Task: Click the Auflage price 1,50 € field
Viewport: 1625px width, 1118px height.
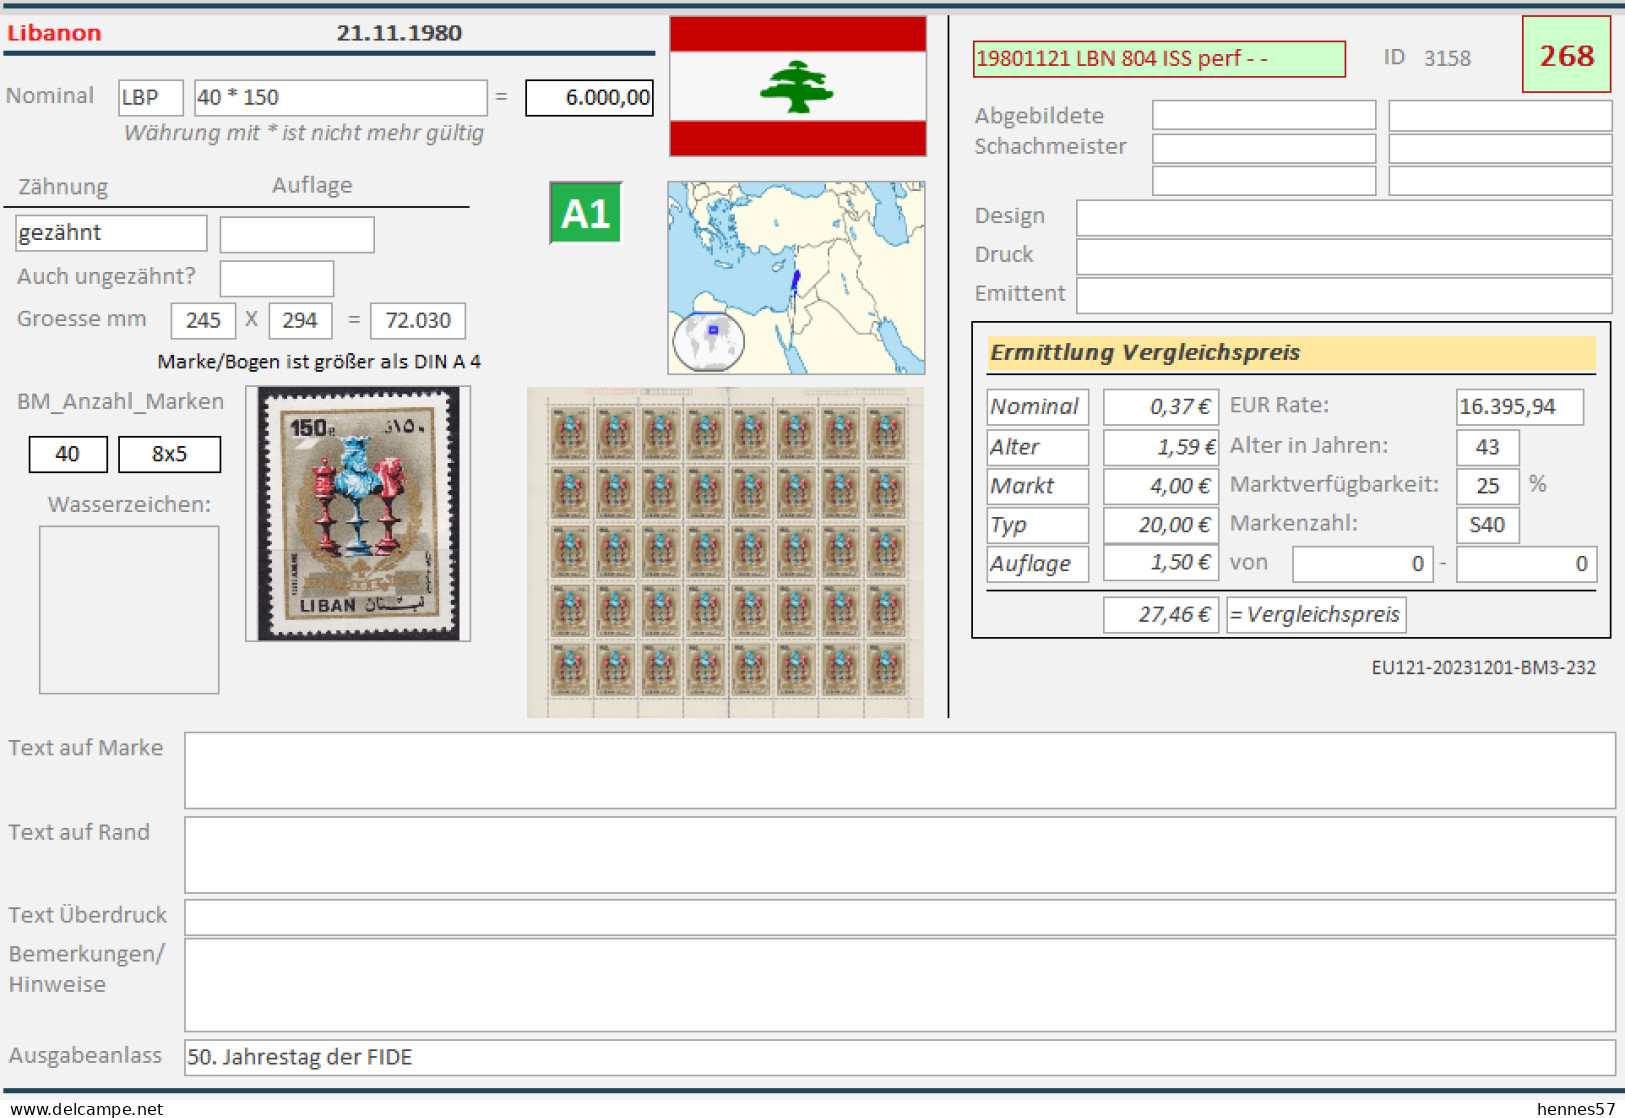Action: (x=1161, y=563)
